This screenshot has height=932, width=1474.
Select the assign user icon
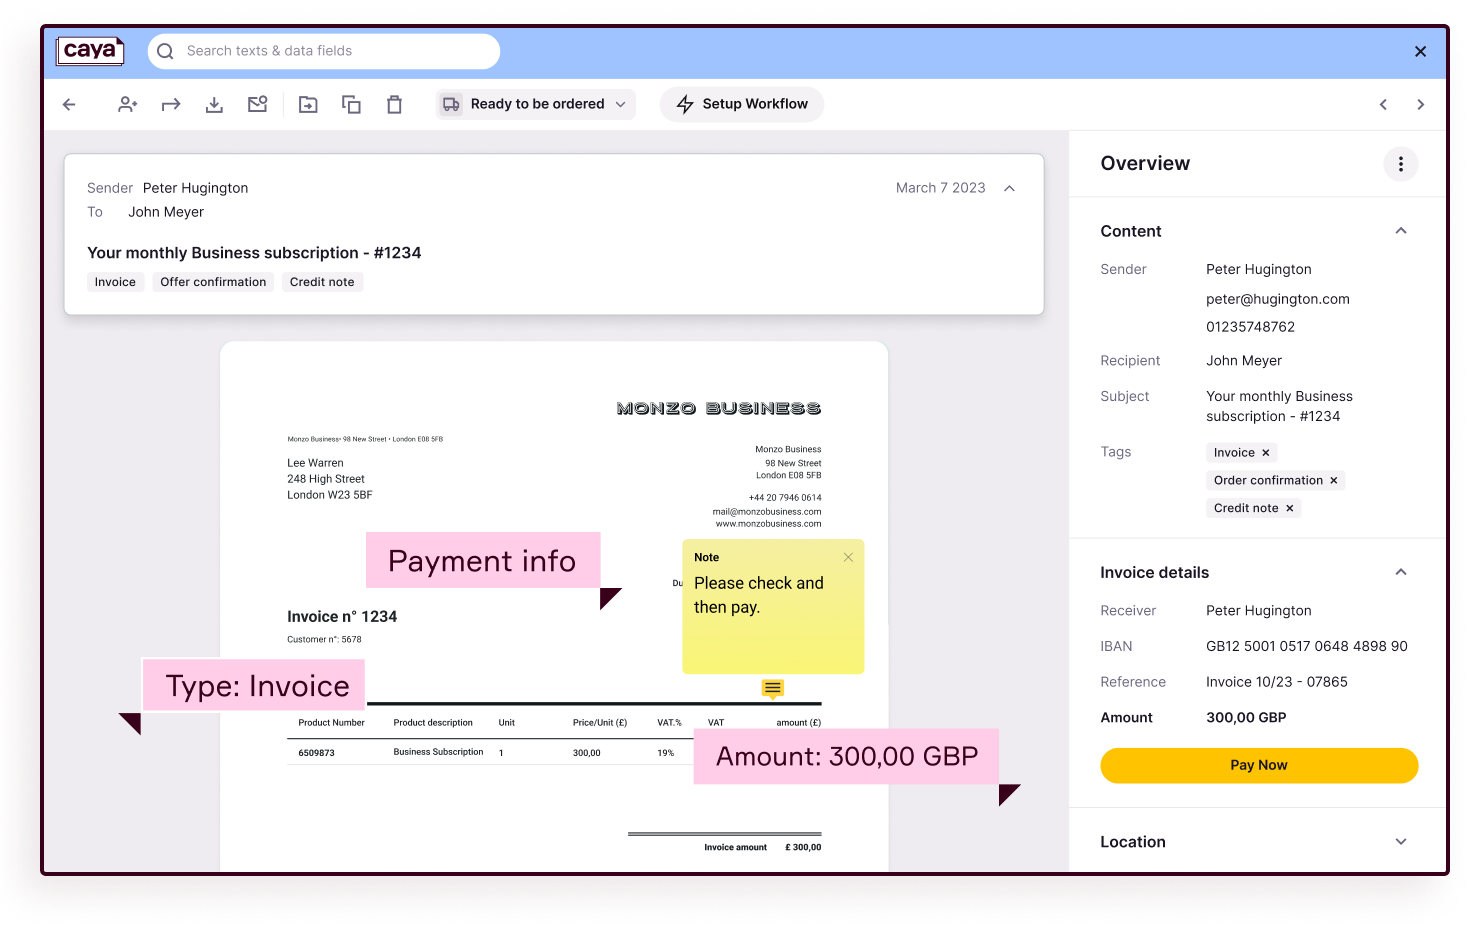coord(127,104)
